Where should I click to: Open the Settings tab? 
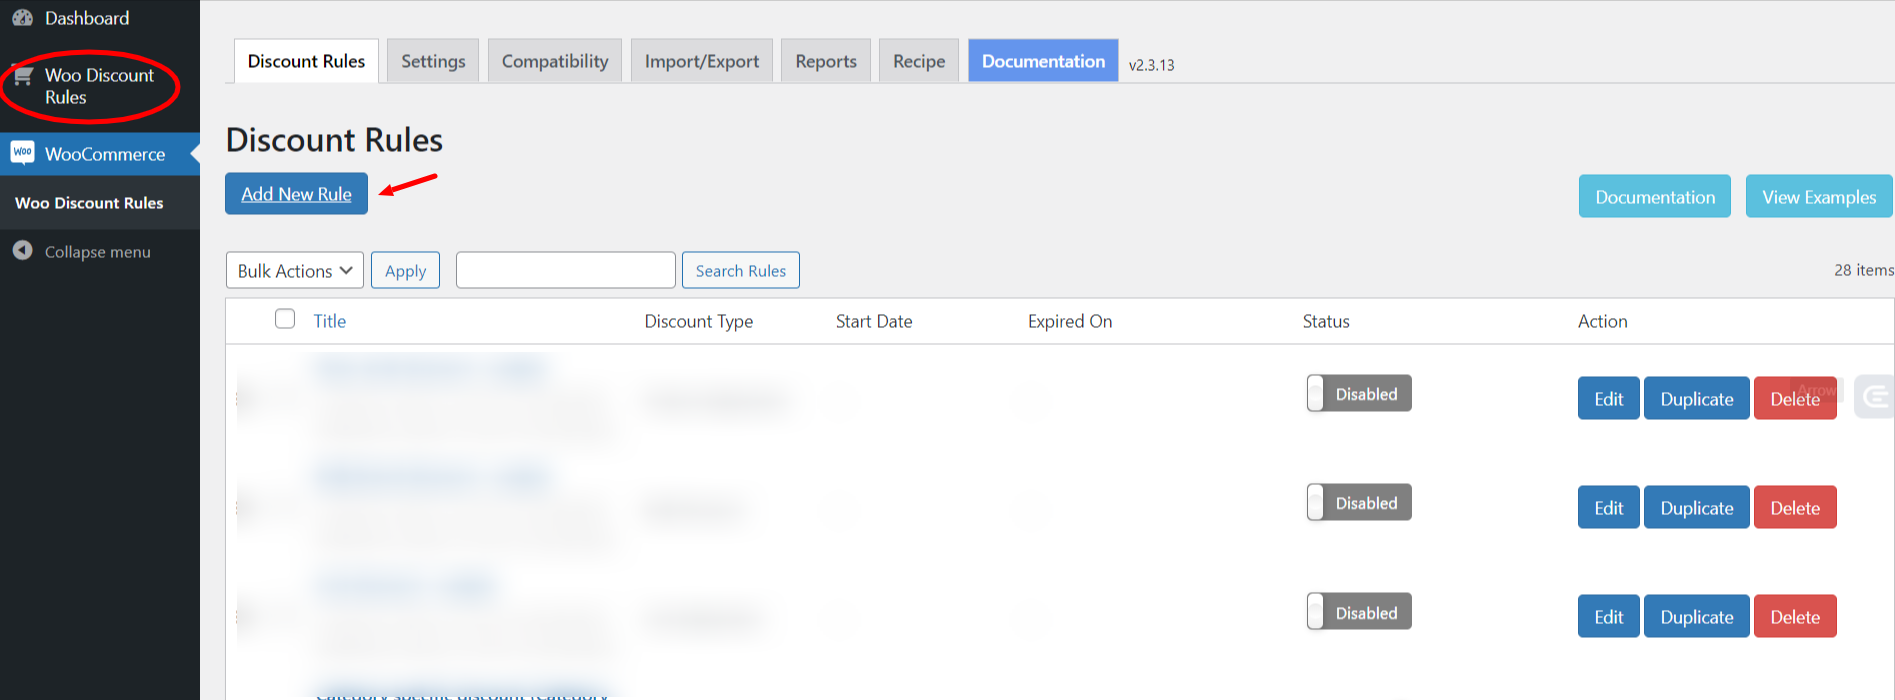(x=433, y=61)
